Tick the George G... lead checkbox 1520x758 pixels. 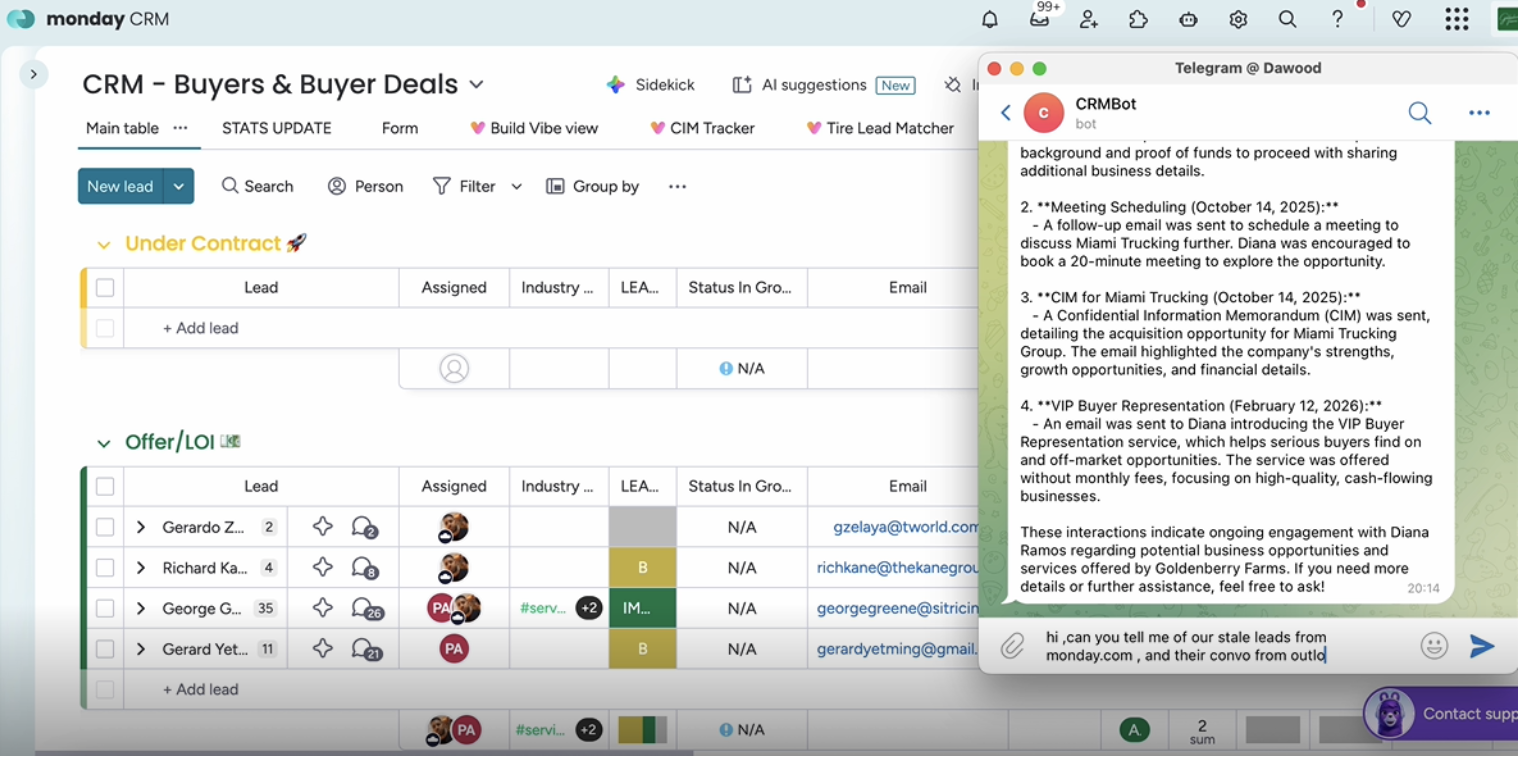click(x=105, y=608)
